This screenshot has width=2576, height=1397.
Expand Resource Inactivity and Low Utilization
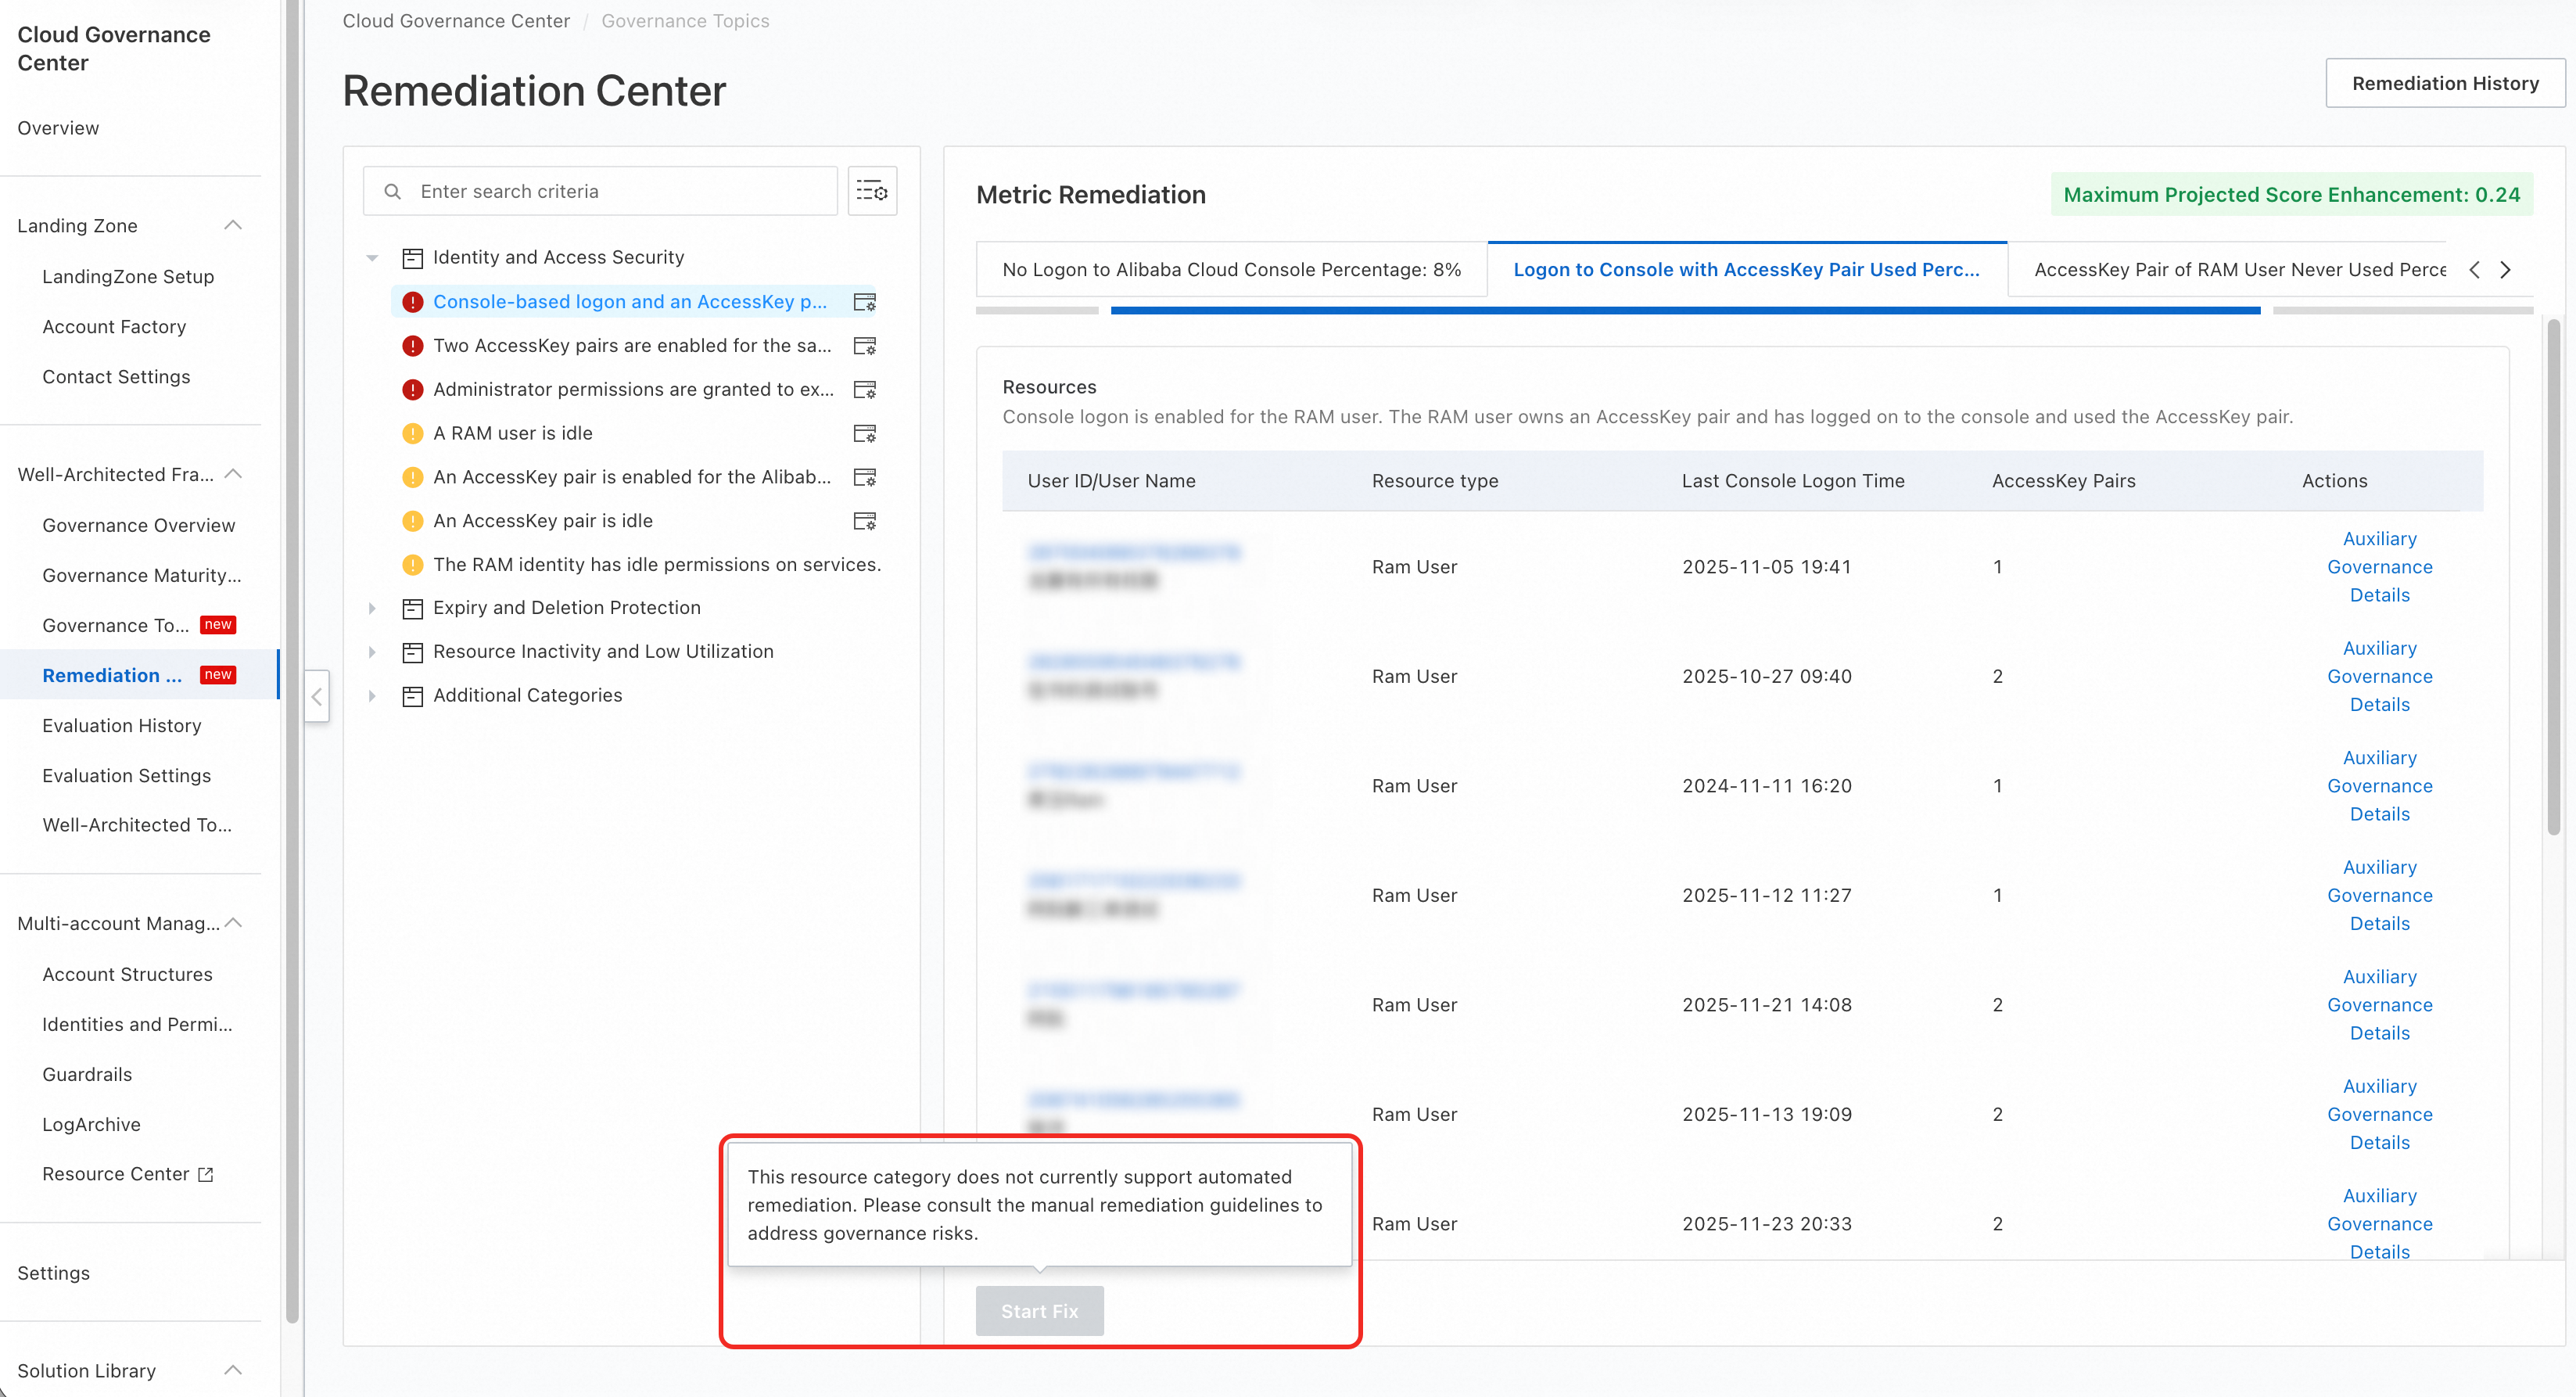372,652
